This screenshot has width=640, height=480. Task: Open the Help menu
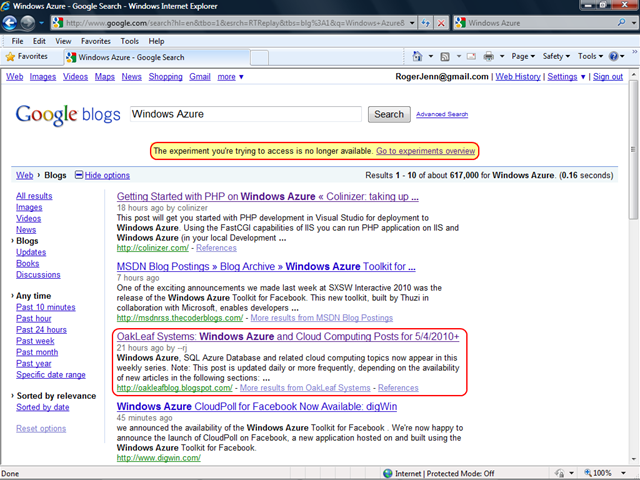[x=156, y=41]
